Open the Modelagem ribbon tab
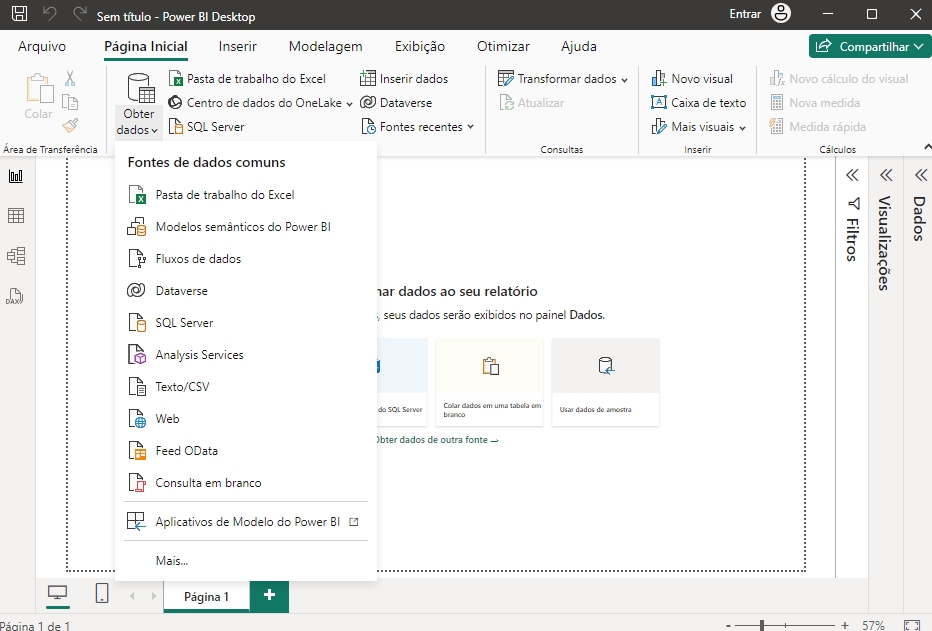Viewport: 932px width, 631px height. click(x=325, y=46)
